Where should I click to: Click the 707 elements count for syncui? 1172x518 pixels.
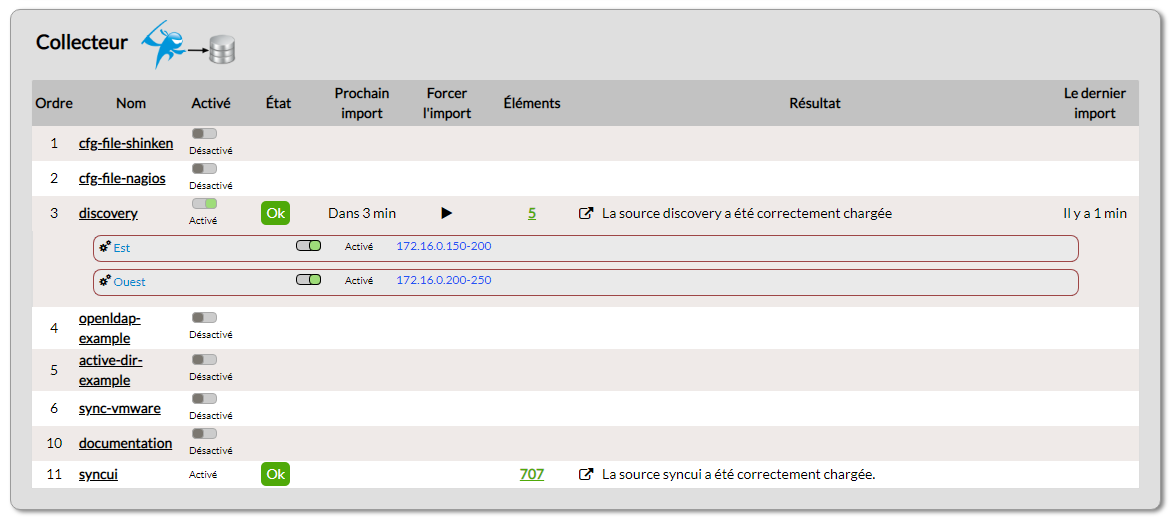pos(531,474)
